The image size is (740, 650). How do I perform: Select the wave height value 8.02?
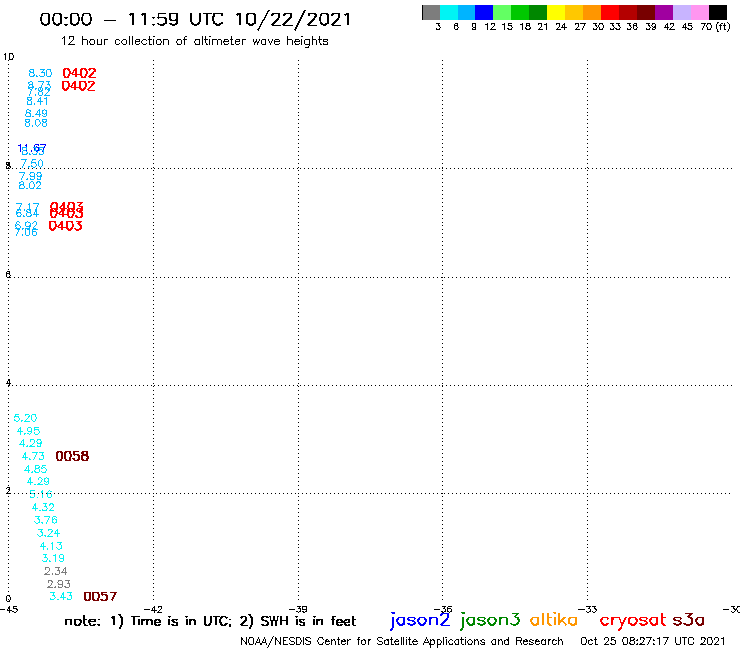click(x=30, y=186)
